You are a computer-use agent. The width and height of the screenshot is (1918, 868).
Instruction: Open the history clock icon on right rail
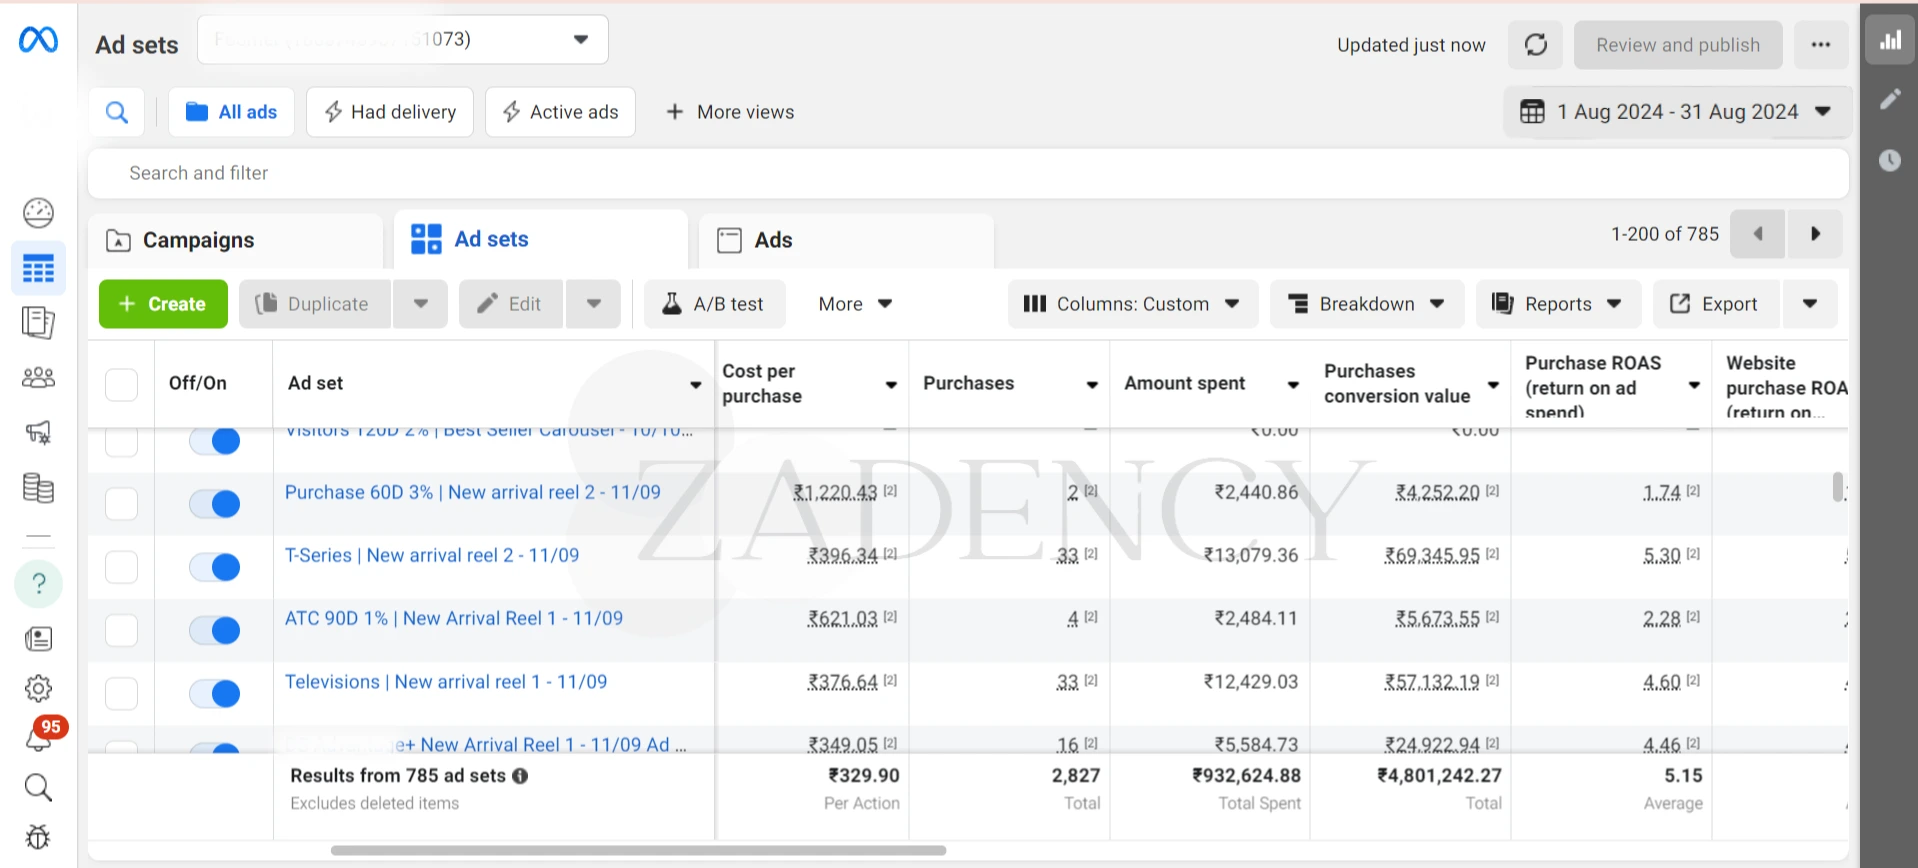tap(1890, 160)
